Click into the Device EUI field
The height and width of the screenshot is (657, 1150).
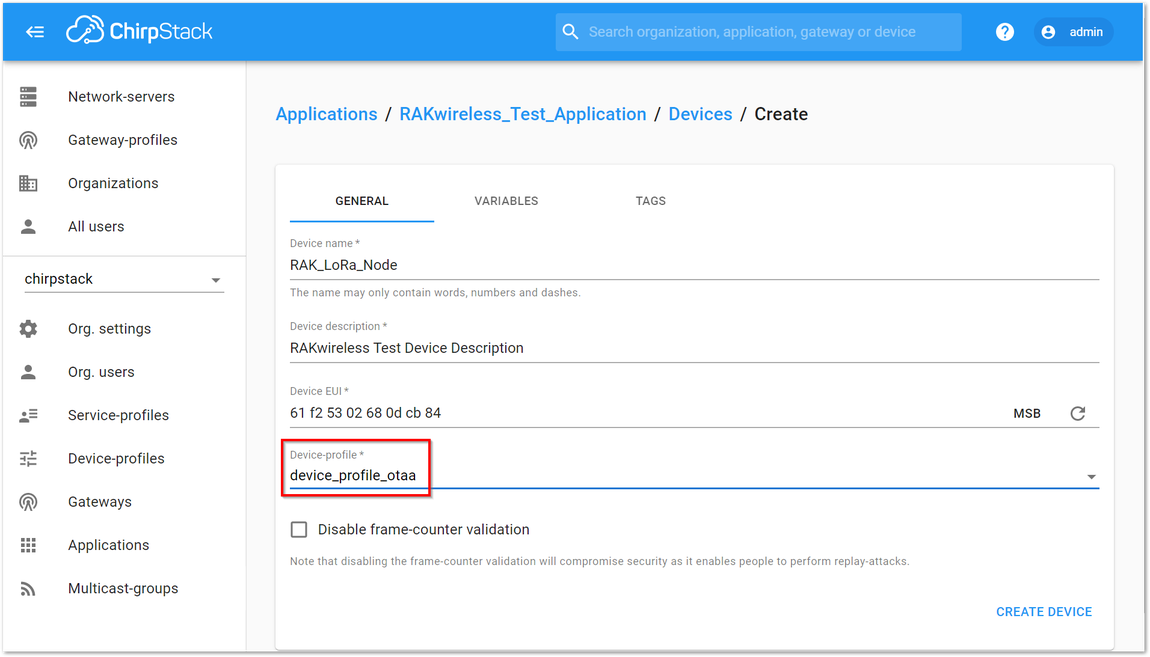645,414
